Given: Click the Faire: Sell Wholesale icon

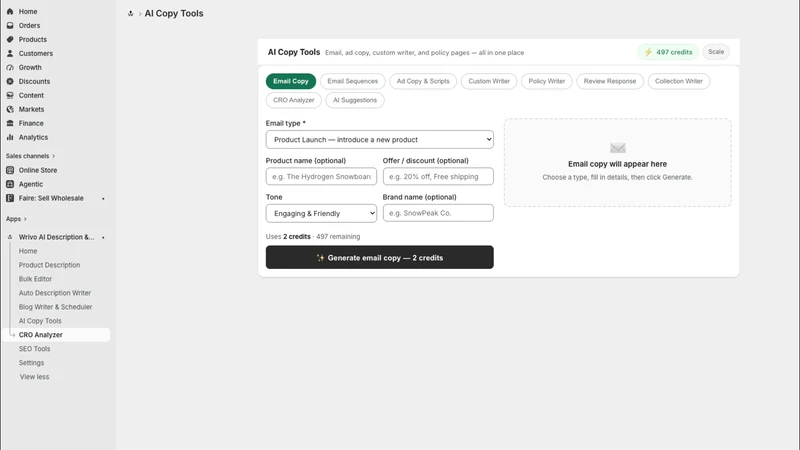Looking at the screenshot, I should point(10,198).
